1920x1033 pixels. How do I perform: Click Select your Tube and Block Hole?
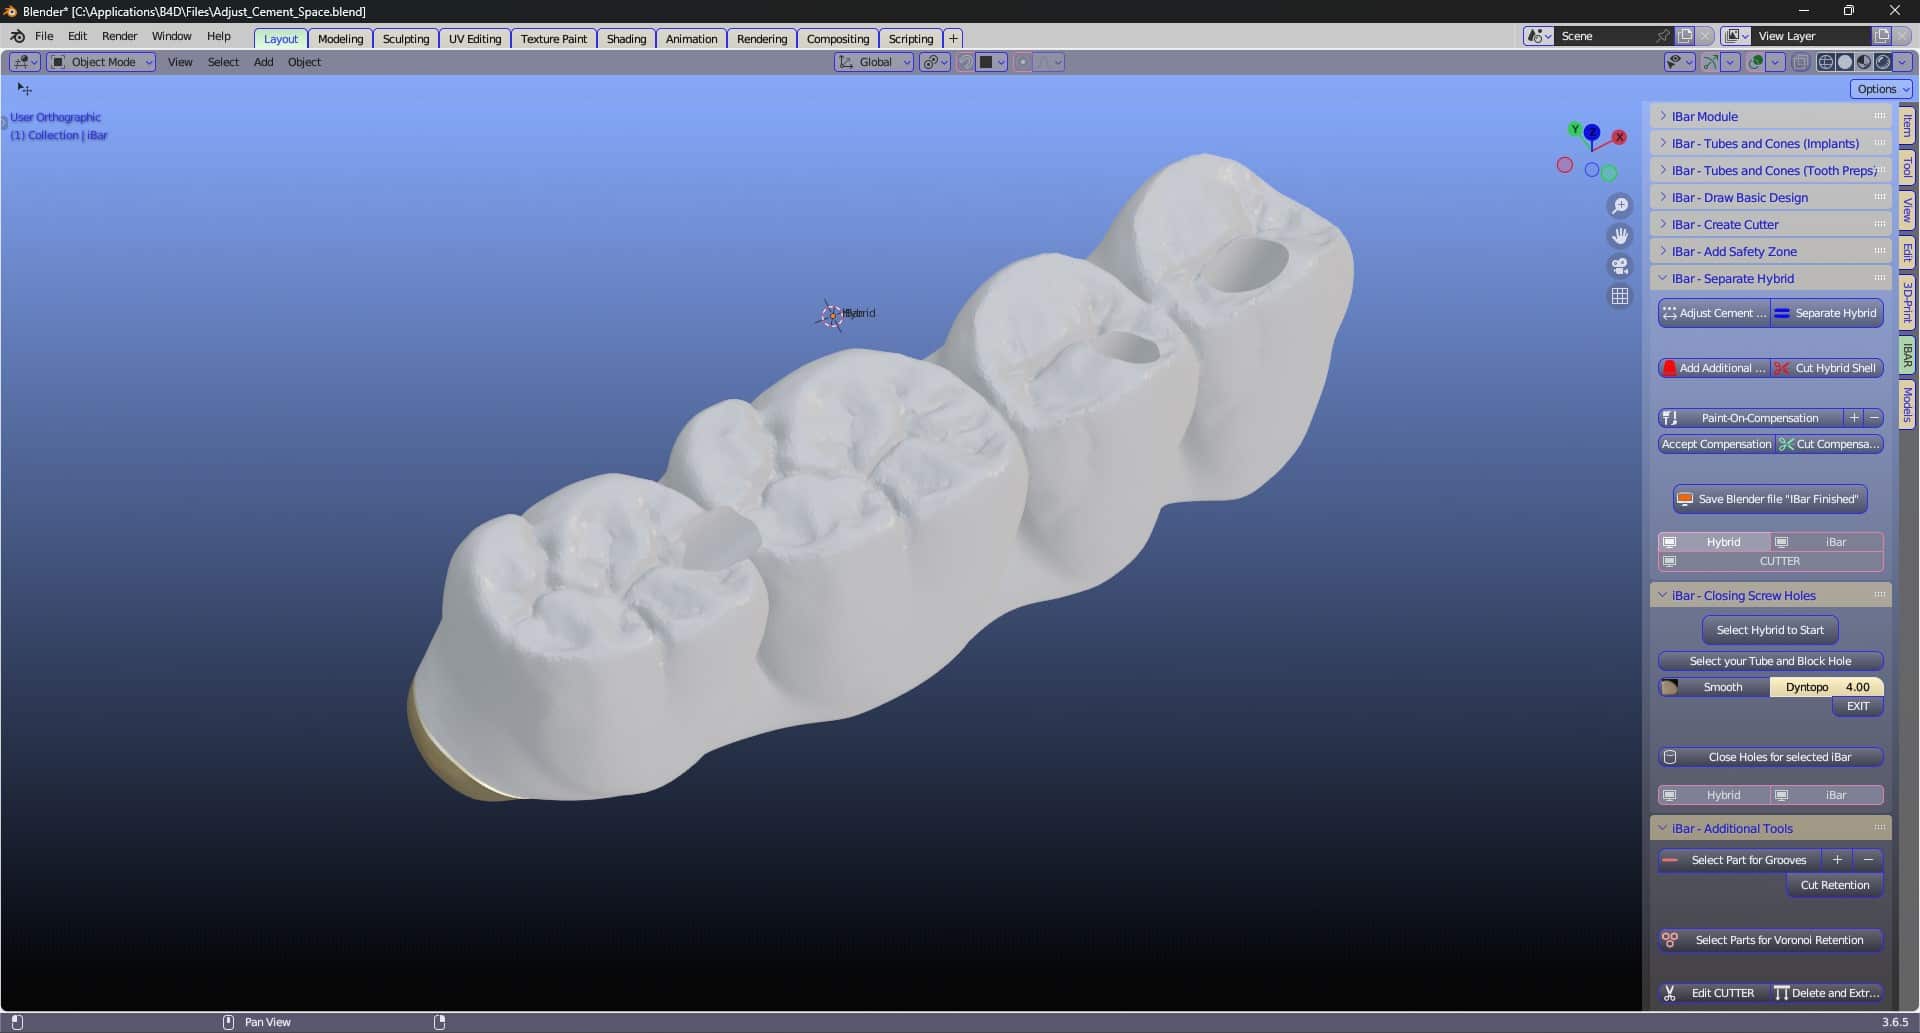click(1770, 661)
